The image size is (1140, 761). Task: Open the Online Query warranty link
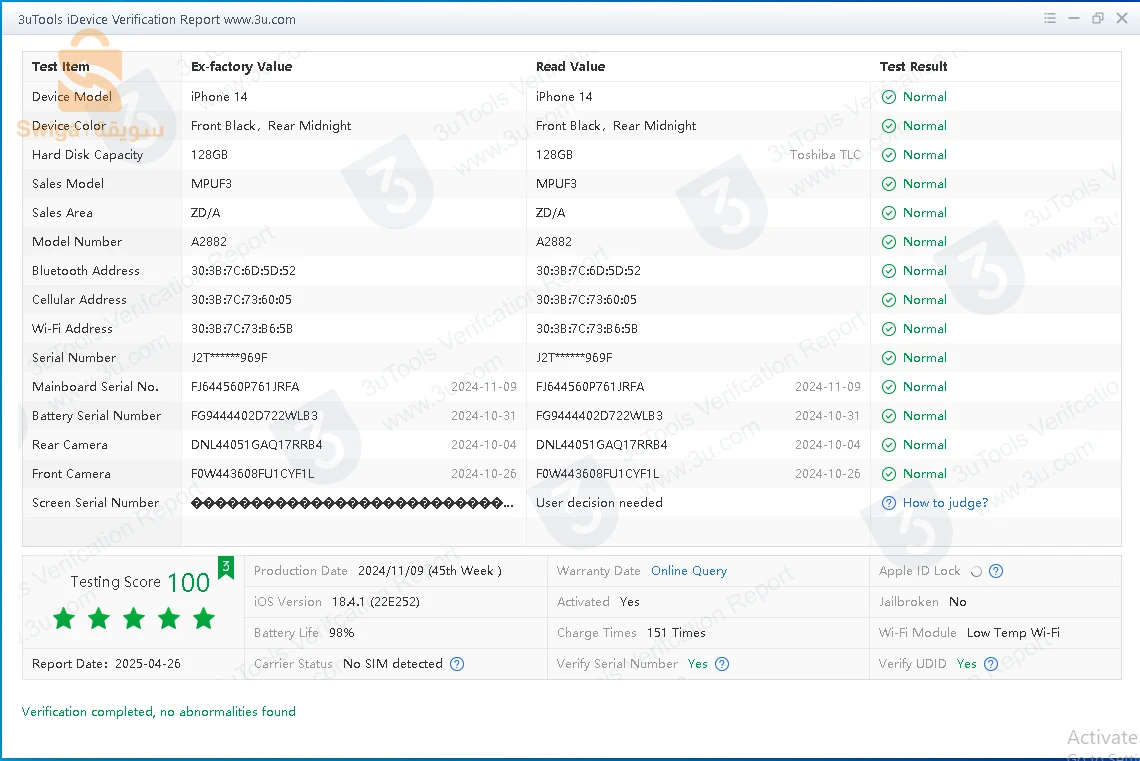tap(689, 571)
